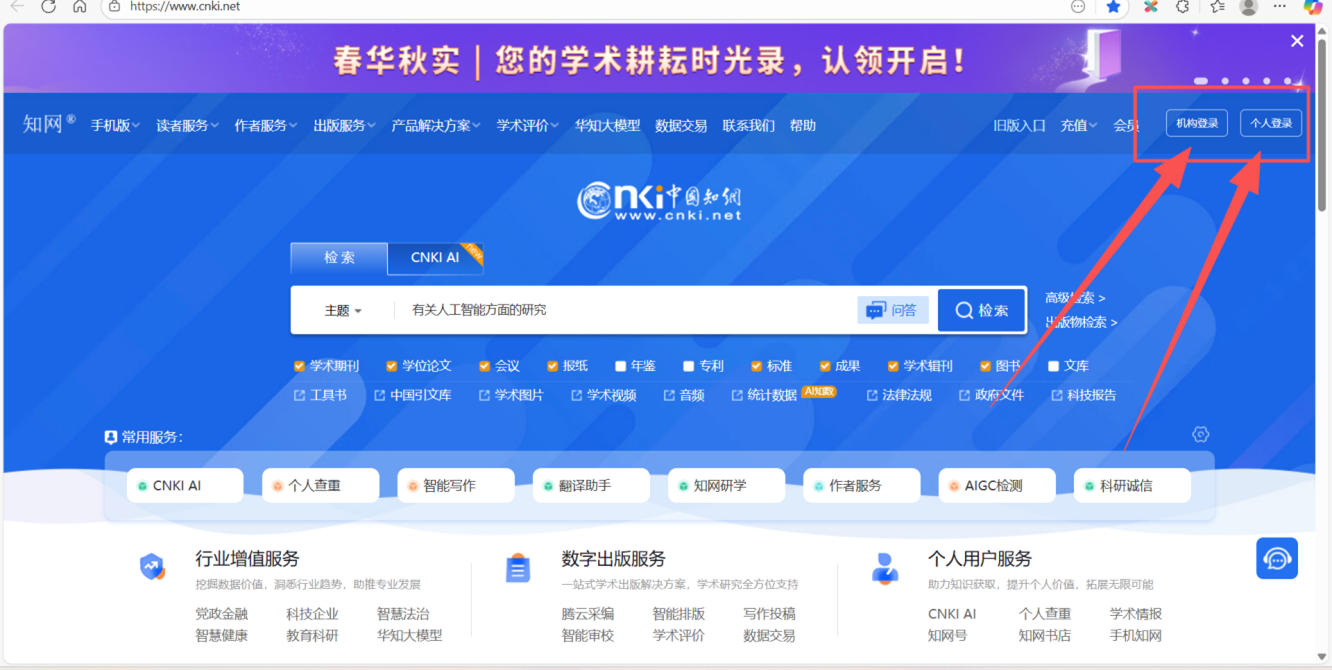This screenshot has width=1332, height=670.
Task: Toggle the 标准 checkbox off
Action: coord(756,366)
